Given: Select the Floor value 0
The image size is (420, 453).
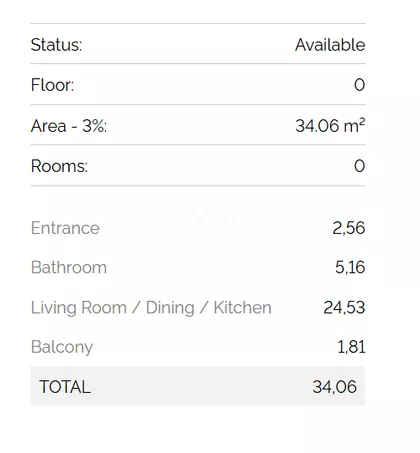Looking at the screenshot, I should click(x=359, y=85).
